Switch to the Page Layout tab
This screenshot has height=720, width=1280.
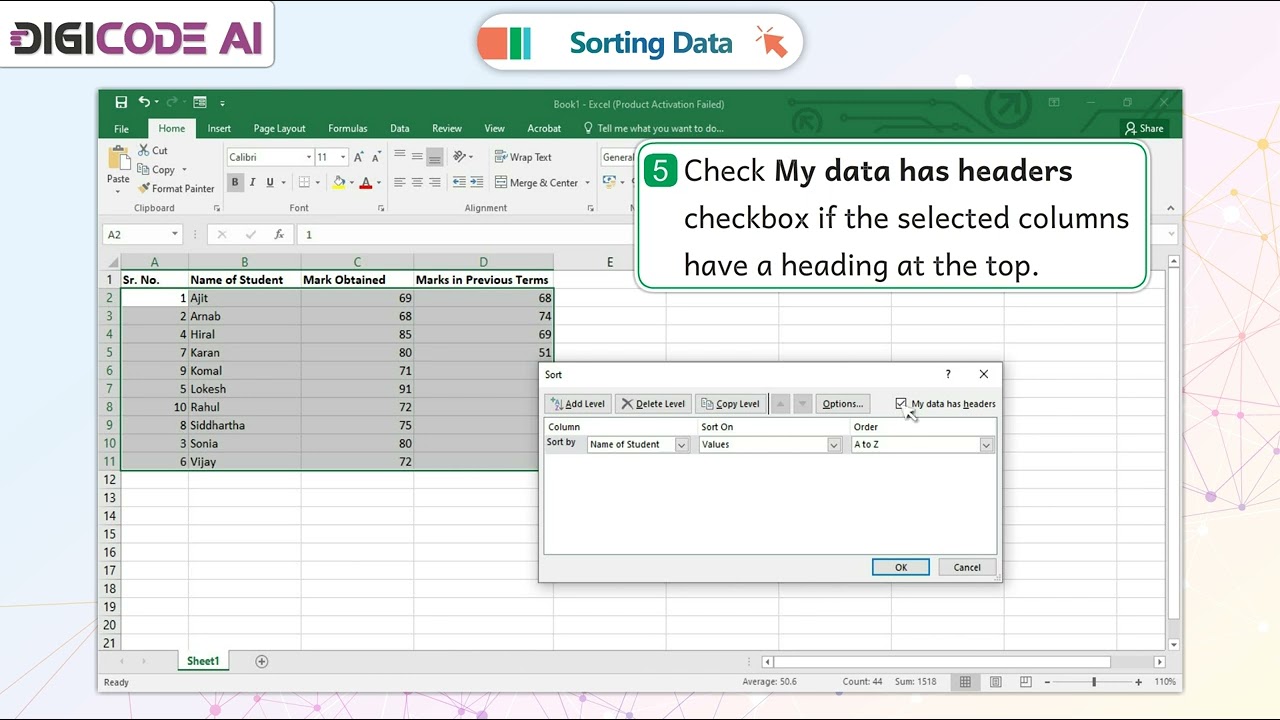click(279, 128)
